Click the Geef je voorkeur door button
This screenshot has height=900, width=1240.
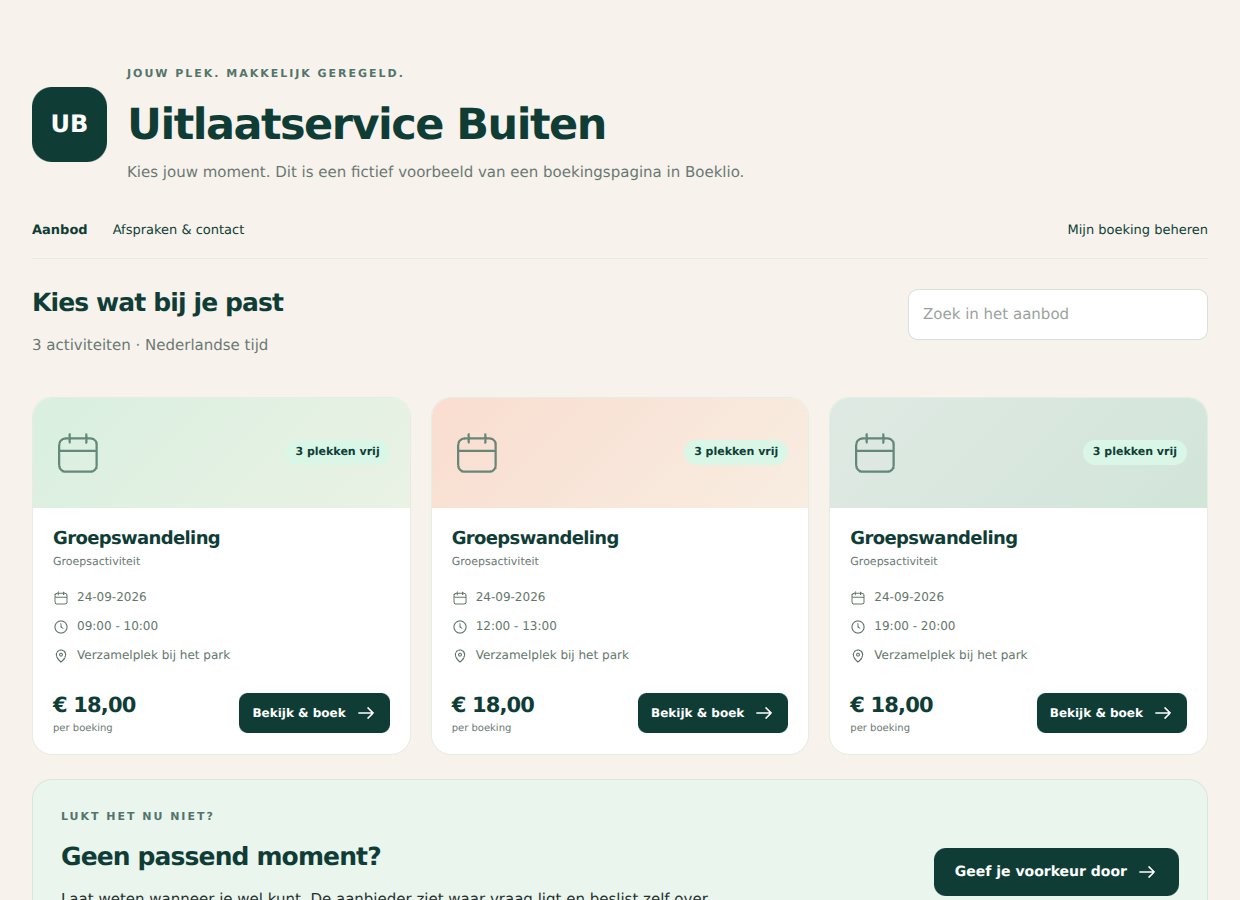(x=1056, y=872)
